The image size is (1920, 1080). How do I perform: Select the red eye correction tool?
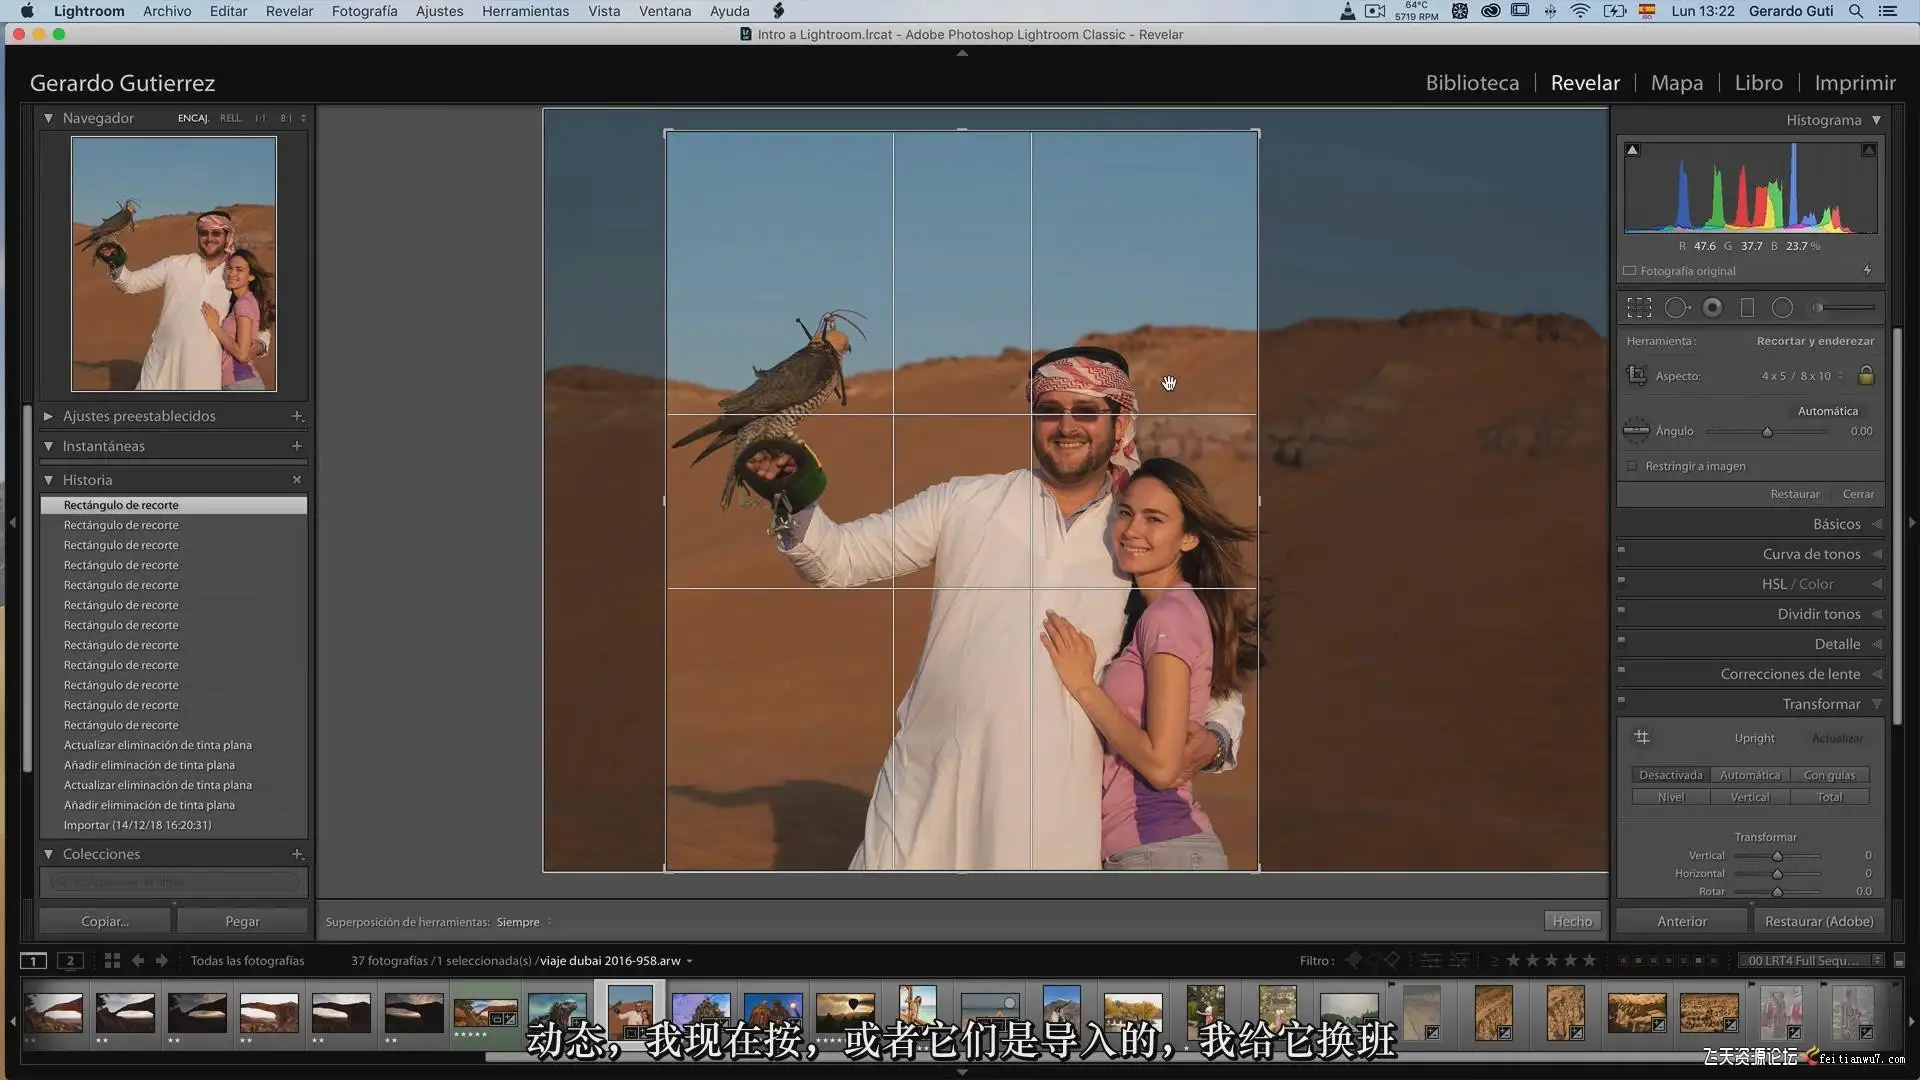(x=1713, y=308)
